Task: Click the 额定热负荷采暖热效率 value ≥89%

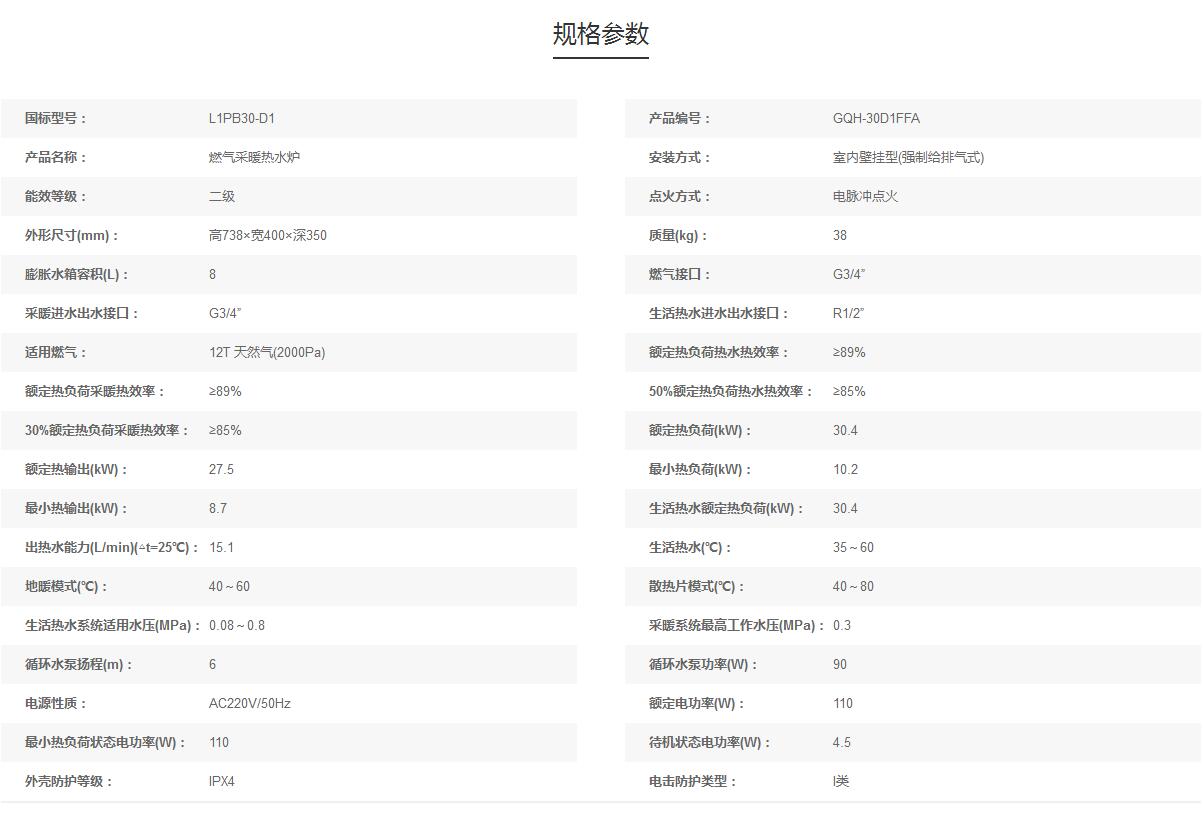Action: pos(225,391)
